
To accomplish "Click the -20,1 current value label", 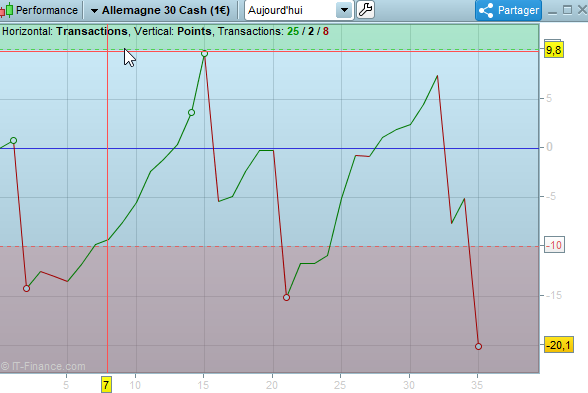I will [x=559, y=345].
